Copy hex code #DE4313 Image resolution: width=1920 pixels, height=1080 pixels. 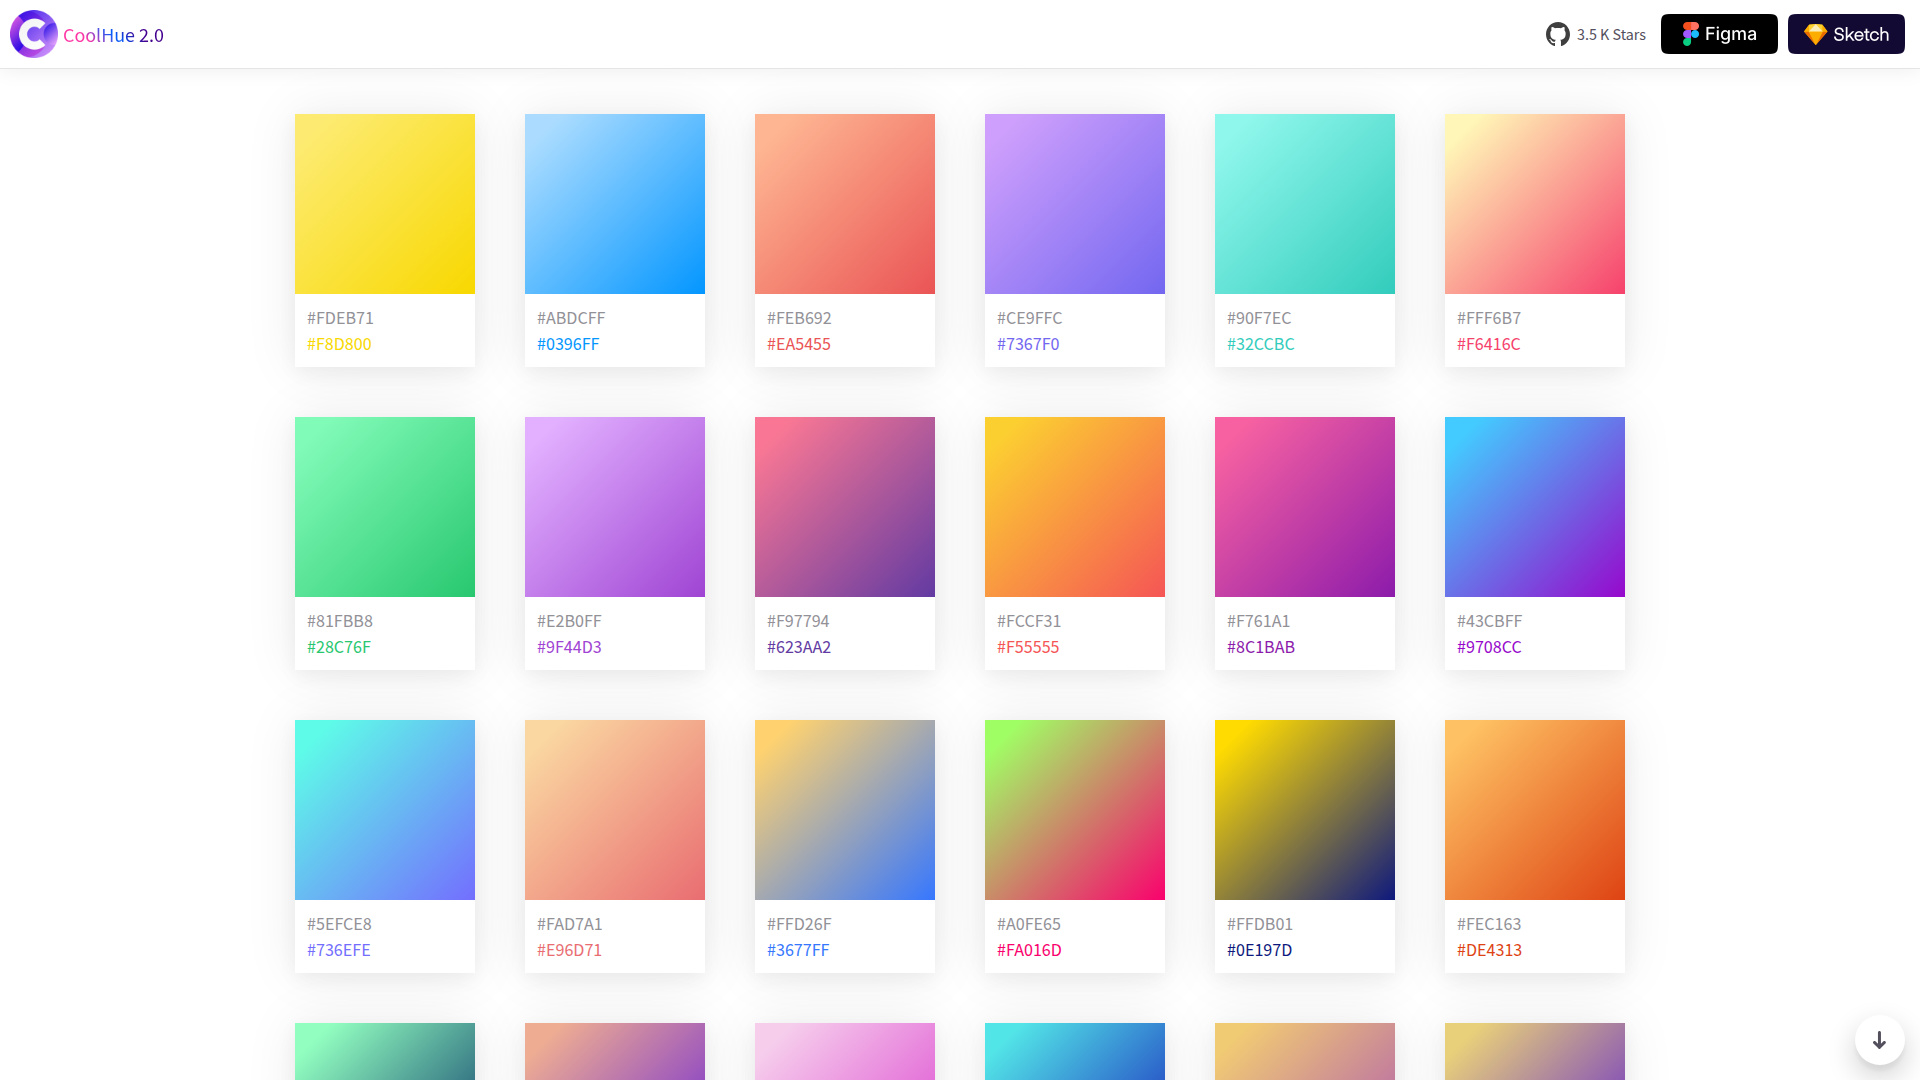1489,950
